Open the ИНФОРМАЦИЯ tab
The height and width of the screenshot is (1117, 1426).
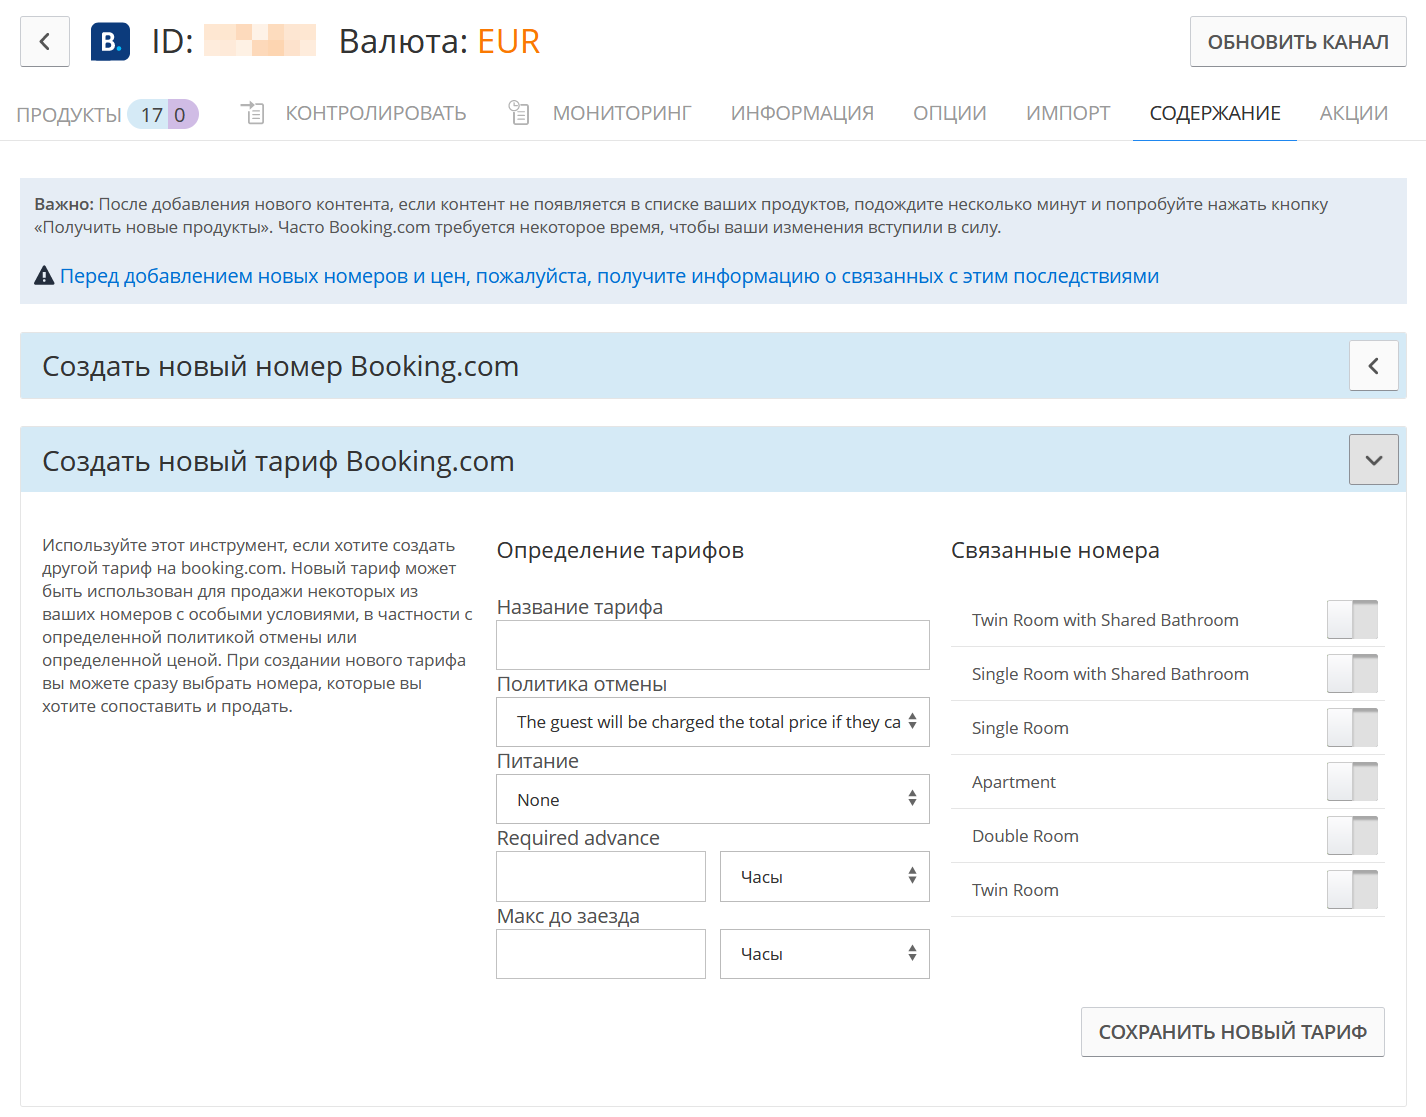pyautogui.click(x=802, y=113)
